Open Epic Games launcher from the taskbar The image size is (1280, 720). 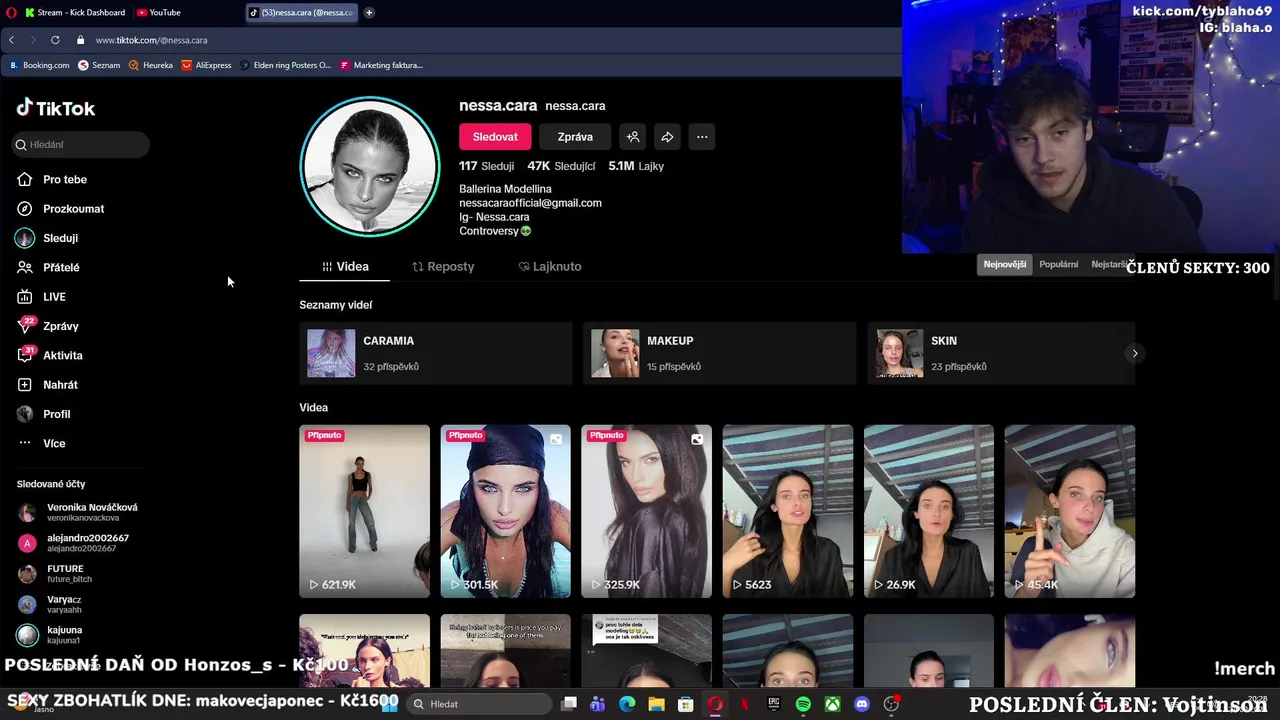(774, 704)
